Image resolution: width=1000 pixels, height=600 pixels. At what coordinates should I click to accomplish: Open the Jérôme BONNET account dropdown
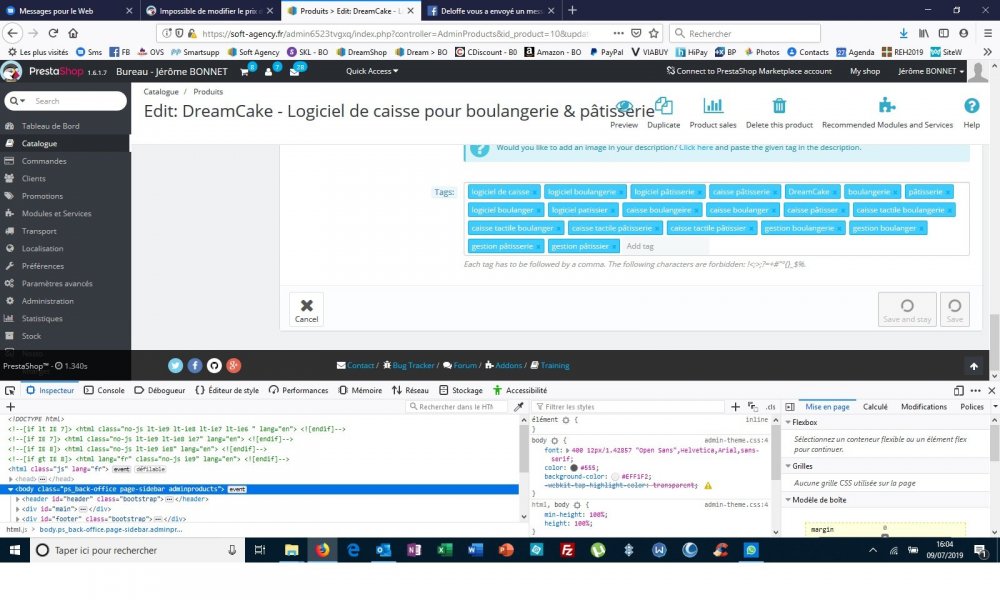pos(930,71)
